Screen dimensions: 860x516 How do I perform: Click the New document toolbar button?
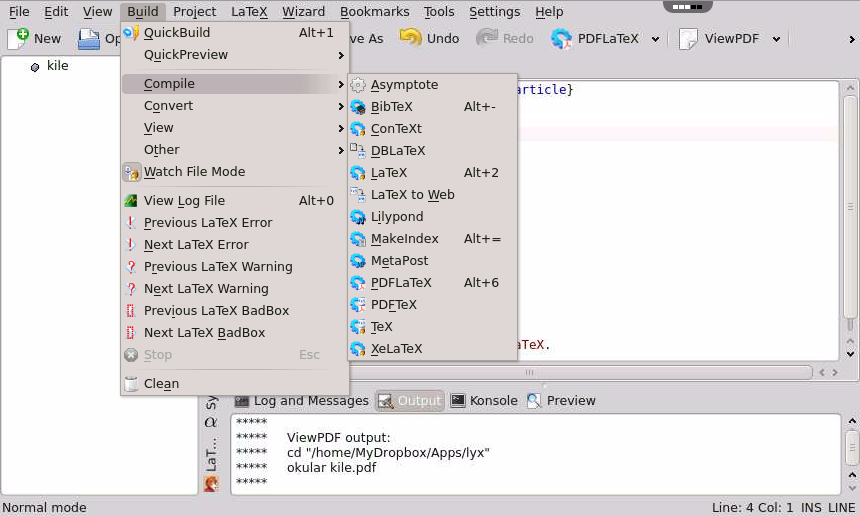[34, 38]
